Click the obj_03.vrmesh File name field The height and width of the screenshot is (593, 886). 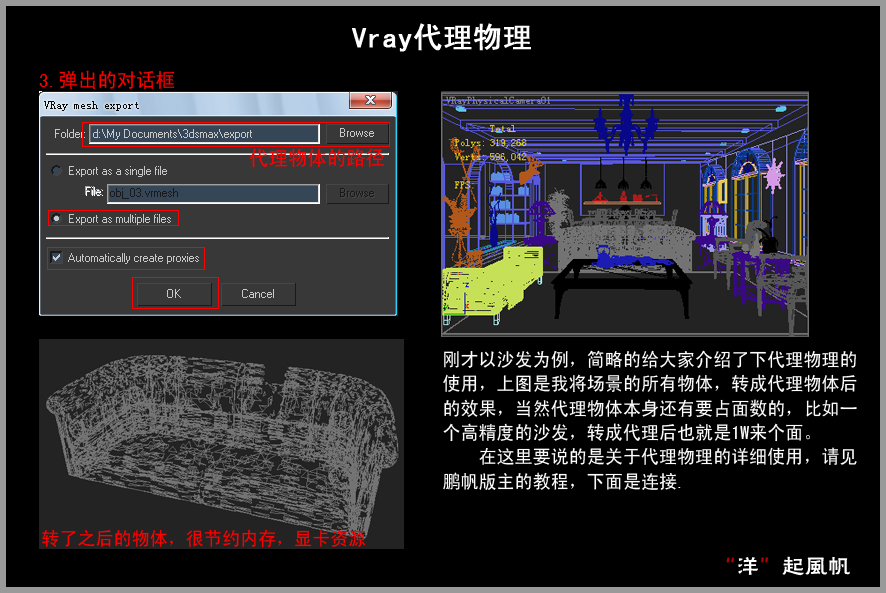click(x=213, y=193)
